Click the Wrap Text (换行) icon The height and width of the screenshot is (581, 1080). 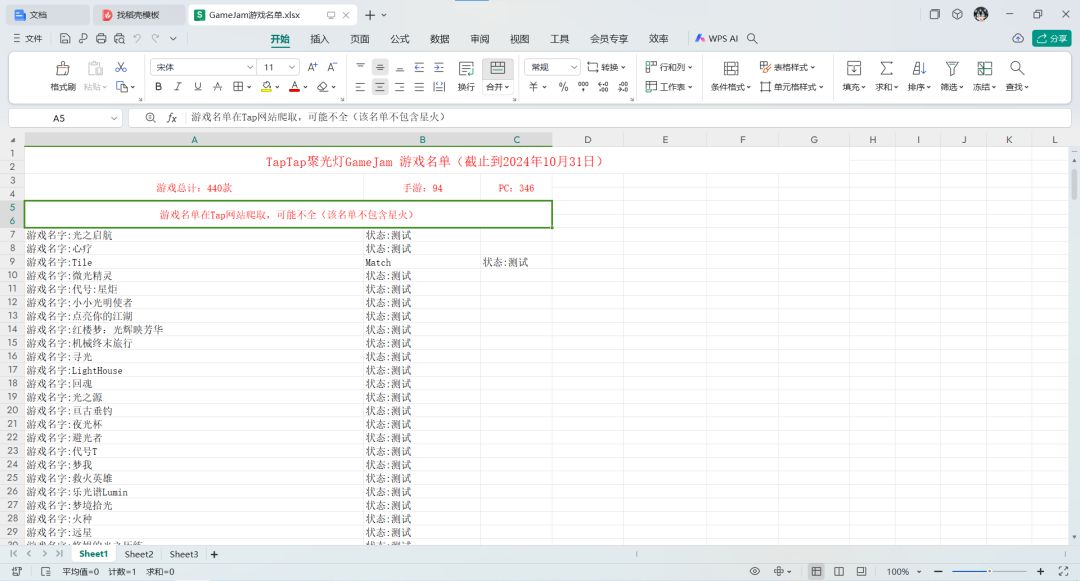pyautogui.click(x=466, y=68)
